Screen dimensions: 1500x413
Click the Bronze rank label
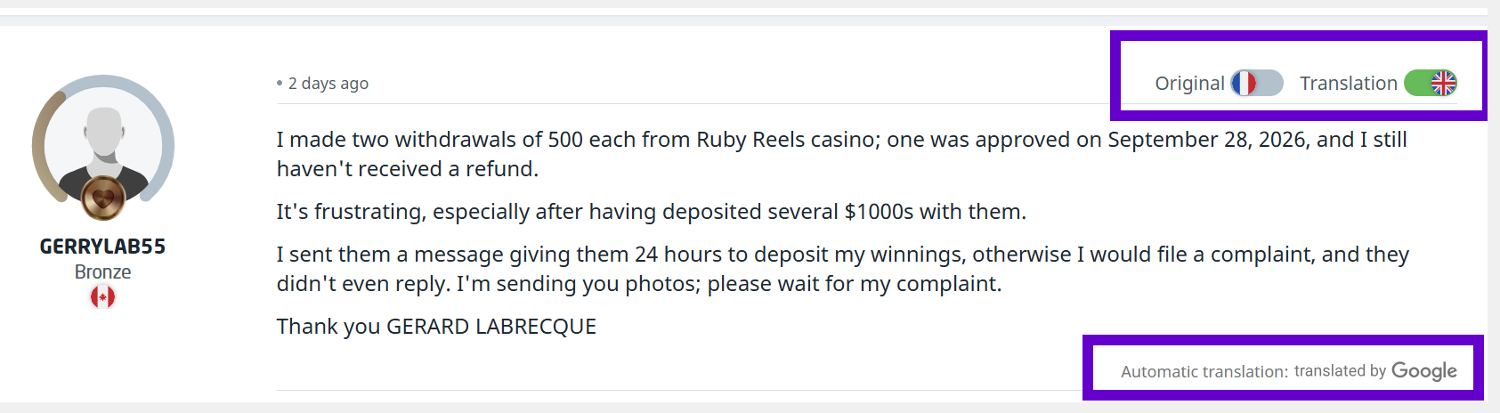tap(103, 272)
